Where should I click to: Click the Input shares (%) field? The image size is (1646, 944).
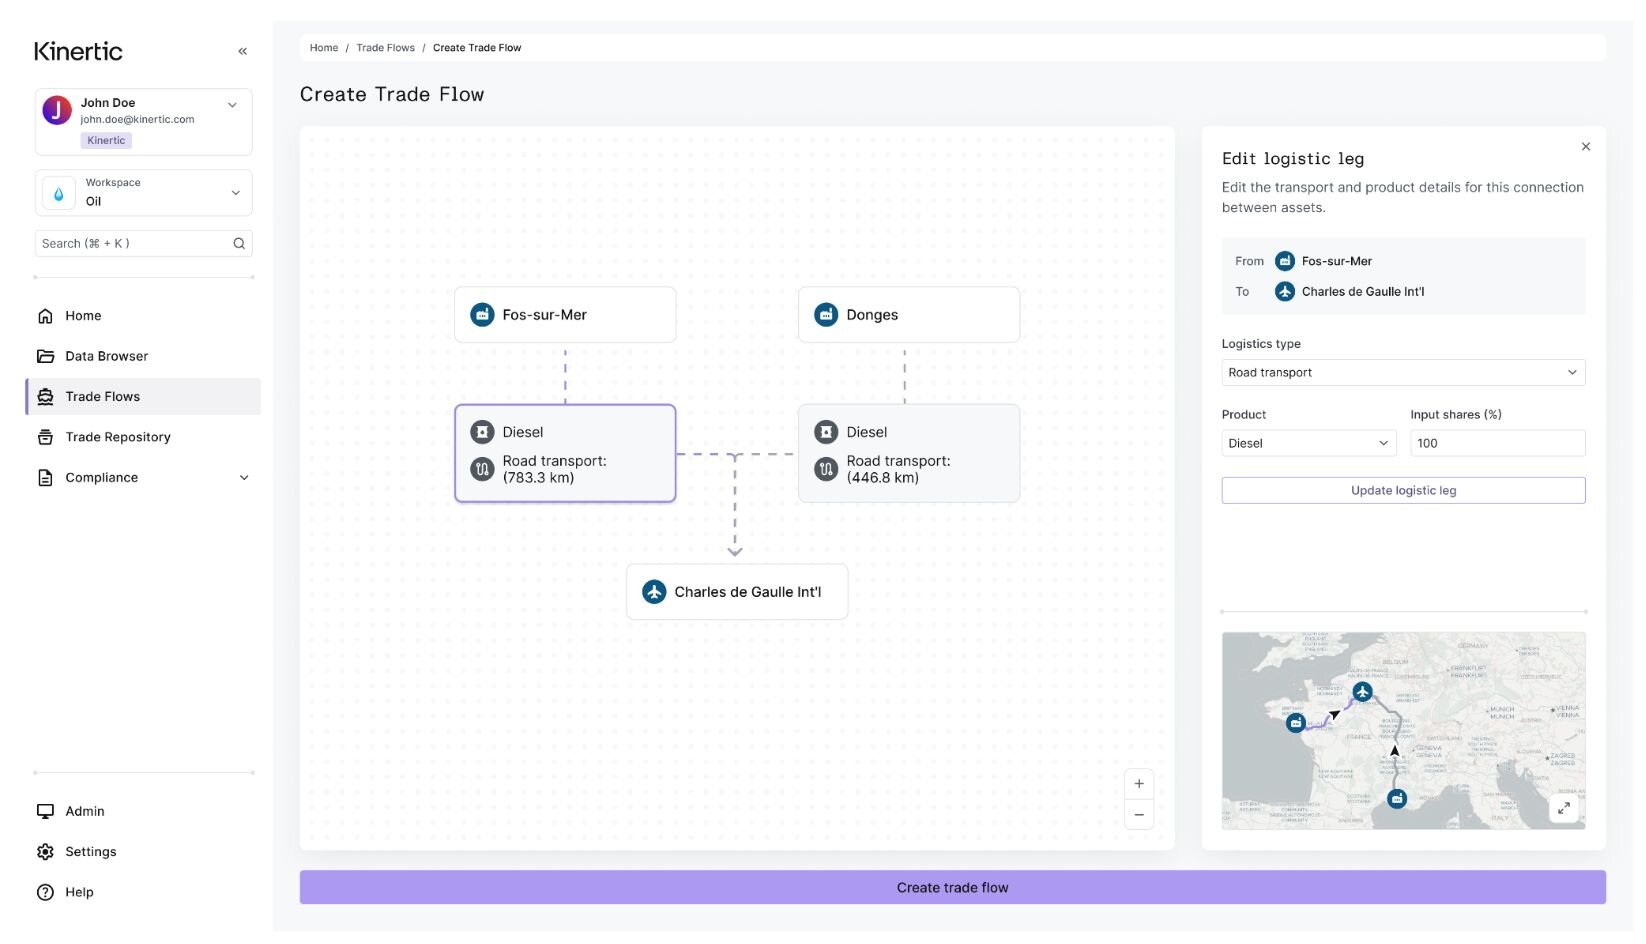1497,443
